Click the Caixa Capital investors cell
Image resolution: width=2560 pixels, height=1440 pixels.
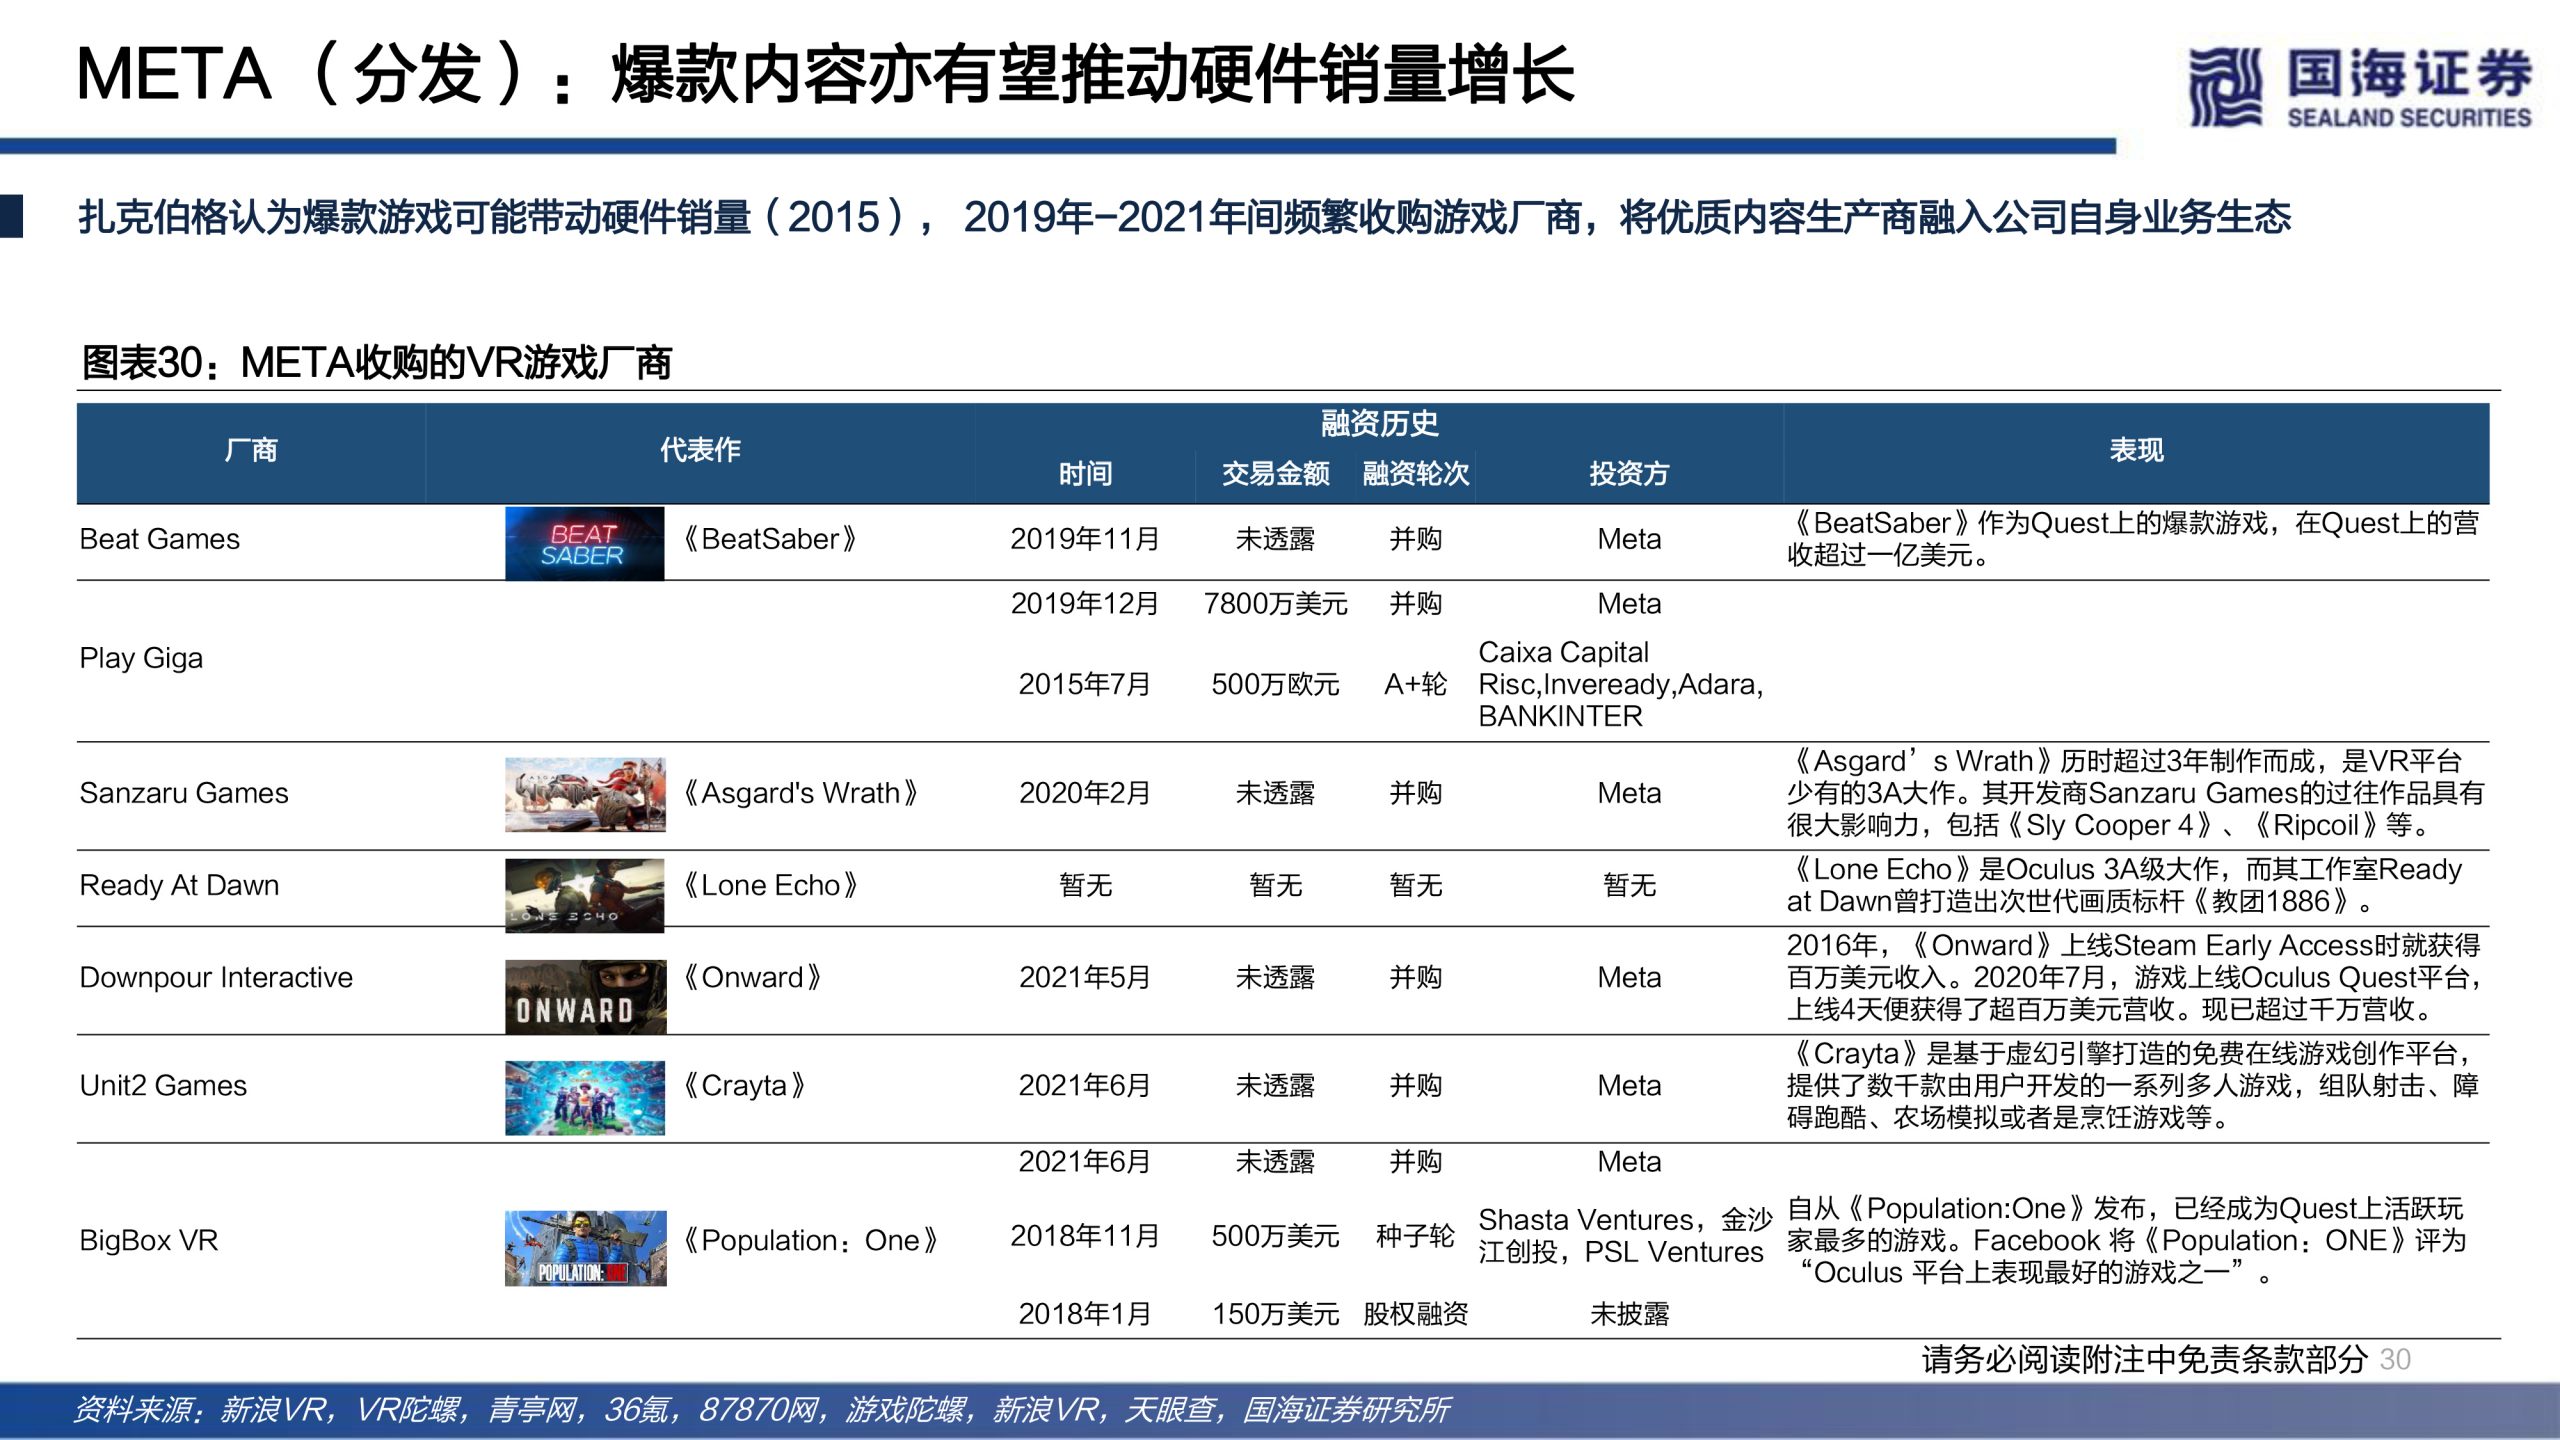[x=1621, y=684]
